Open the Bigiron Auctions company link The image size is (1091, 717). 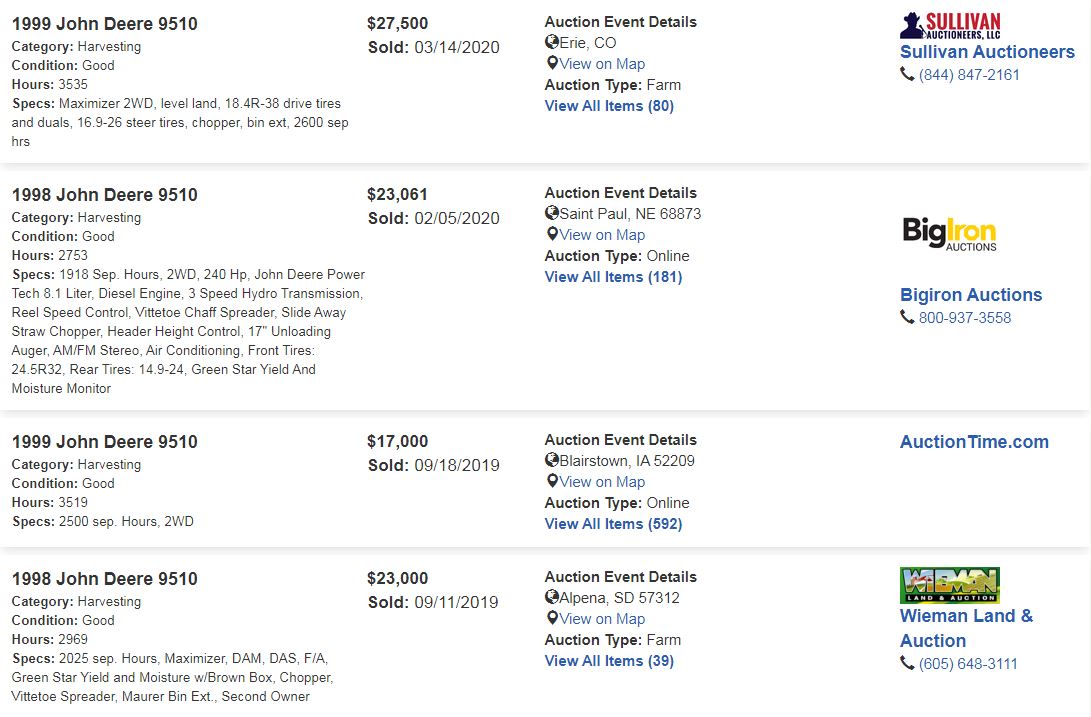click(x=971, y=295)
